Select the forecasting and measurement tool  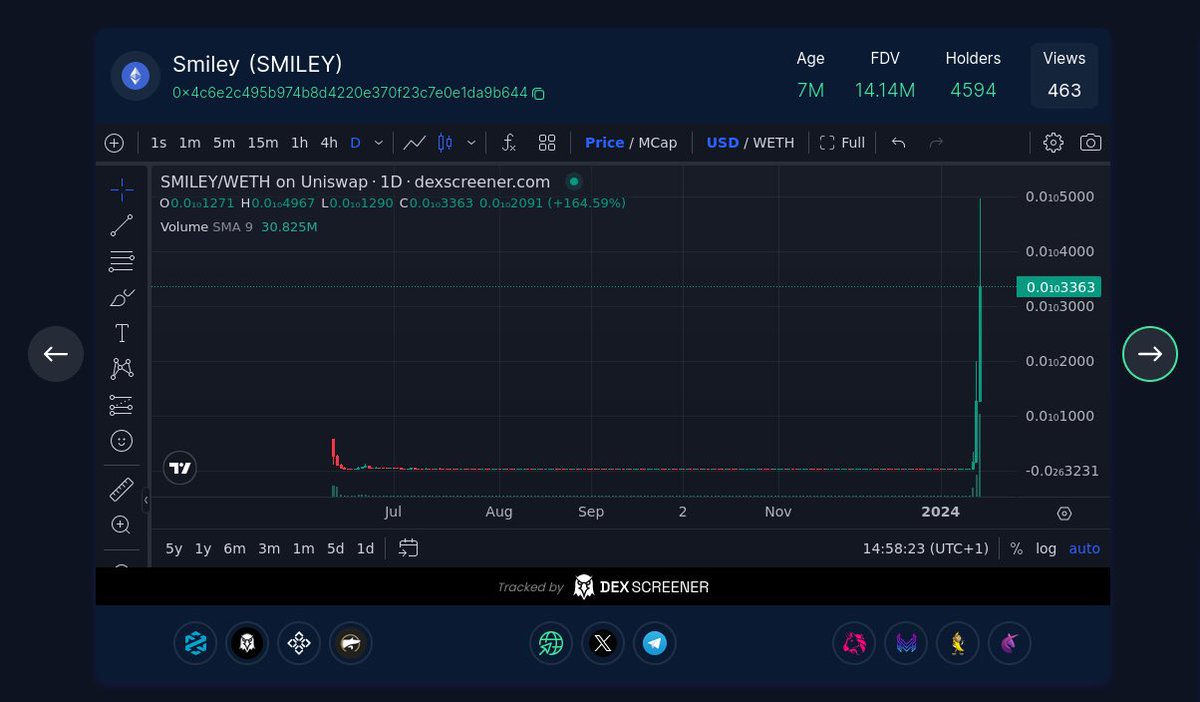tap(122, 405)
